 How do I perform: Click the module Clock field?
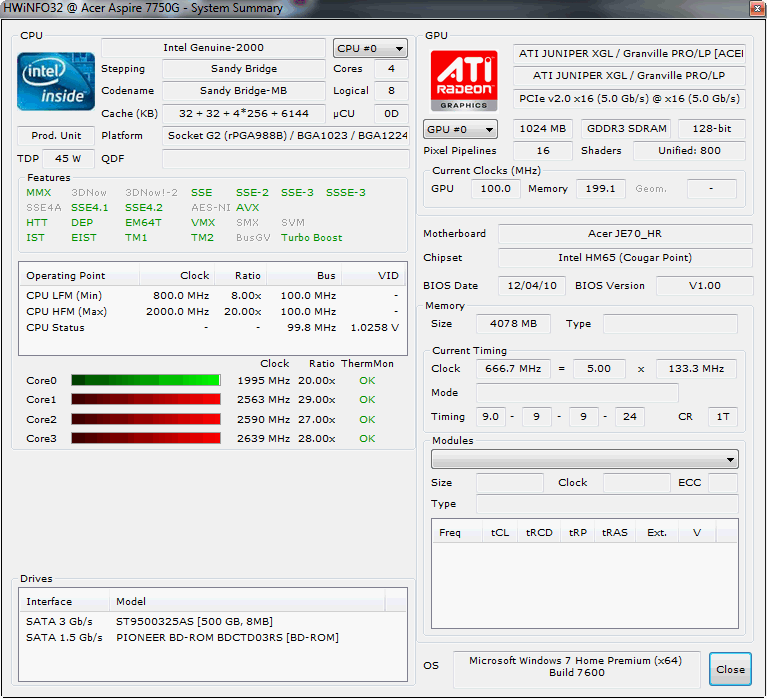(636, 483)
